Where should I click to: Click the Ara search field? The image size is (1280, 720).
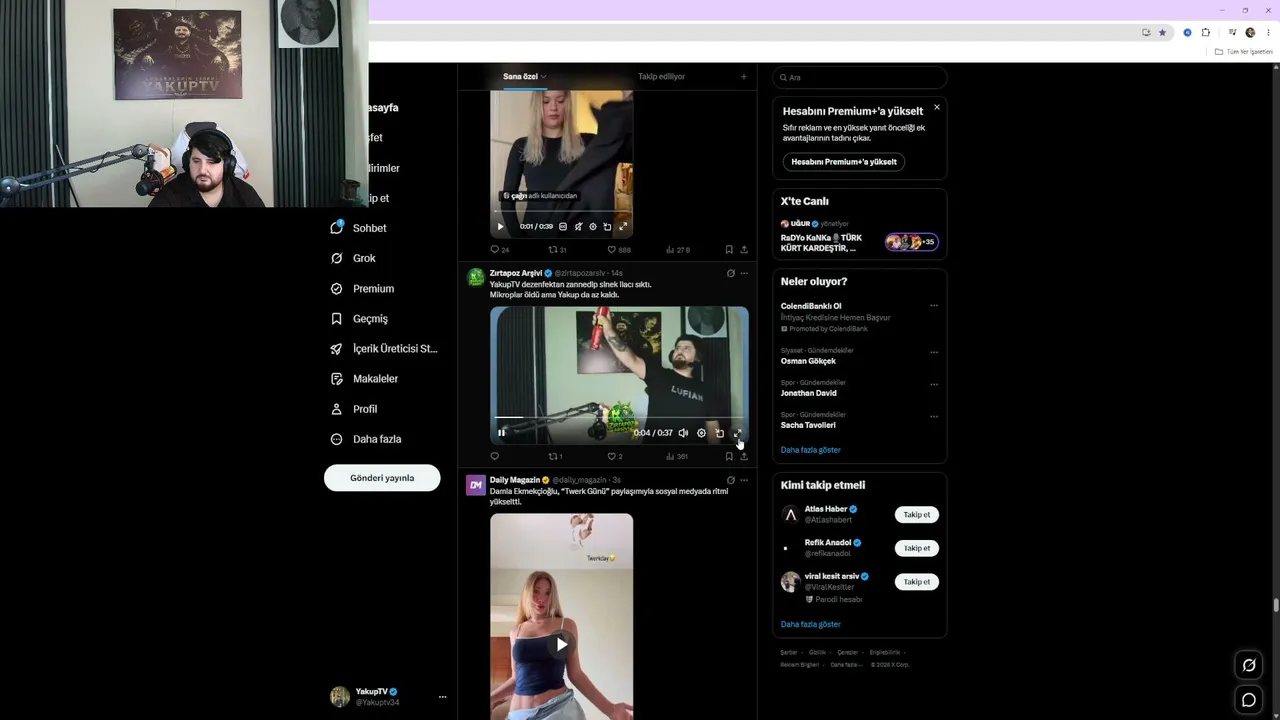(860, 77)
